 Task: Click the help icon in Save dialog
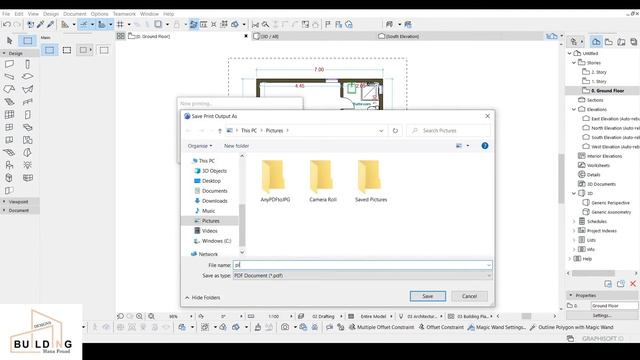click(484, 146)
